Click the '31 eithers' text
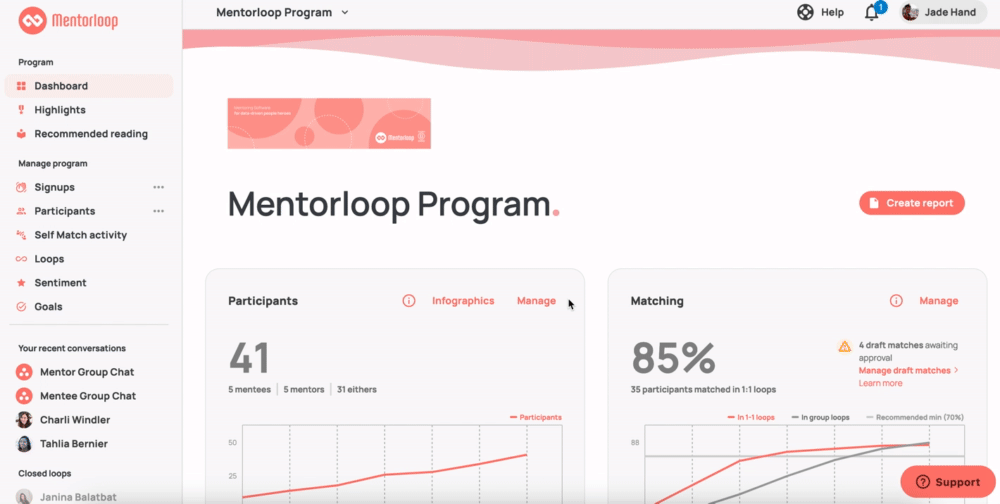This screenshot has width=1000, height=504. [x=357, y=389]
